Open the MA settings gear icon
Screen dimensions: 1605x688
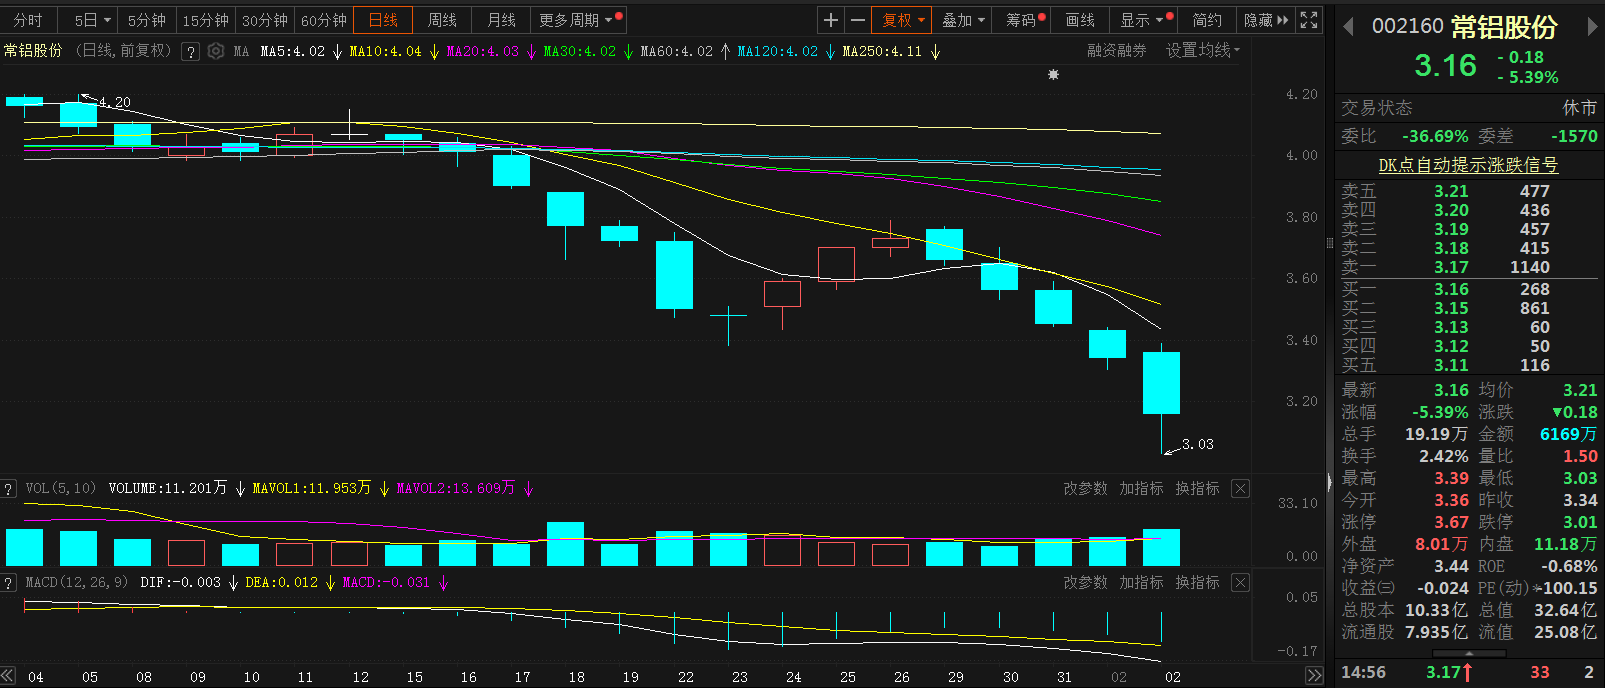pos(216,51)
